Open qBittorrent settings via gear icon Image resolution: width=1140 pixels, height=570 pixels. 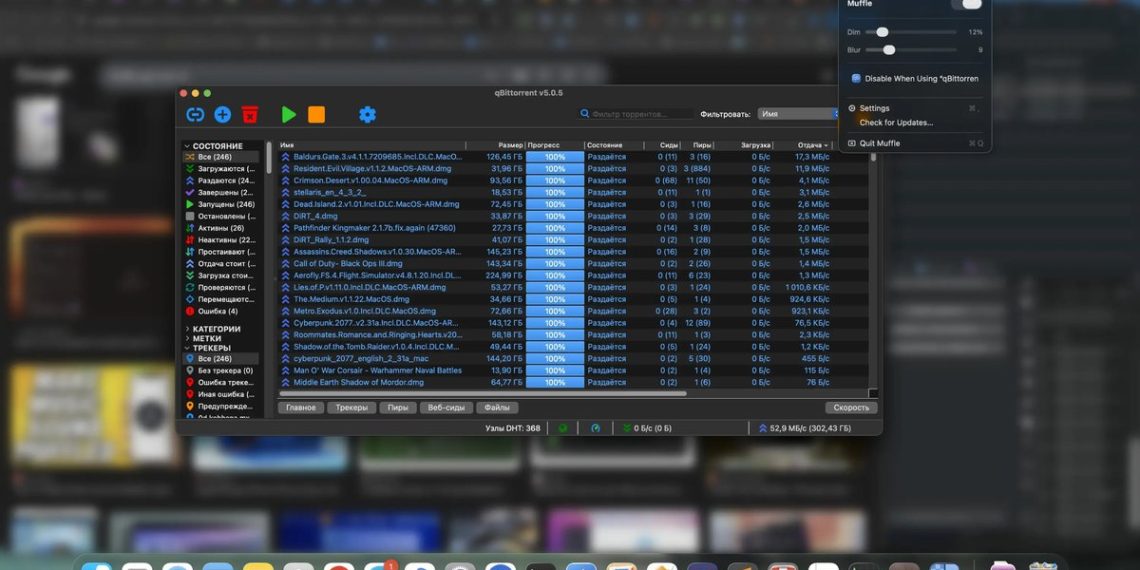tap(367, 115)
